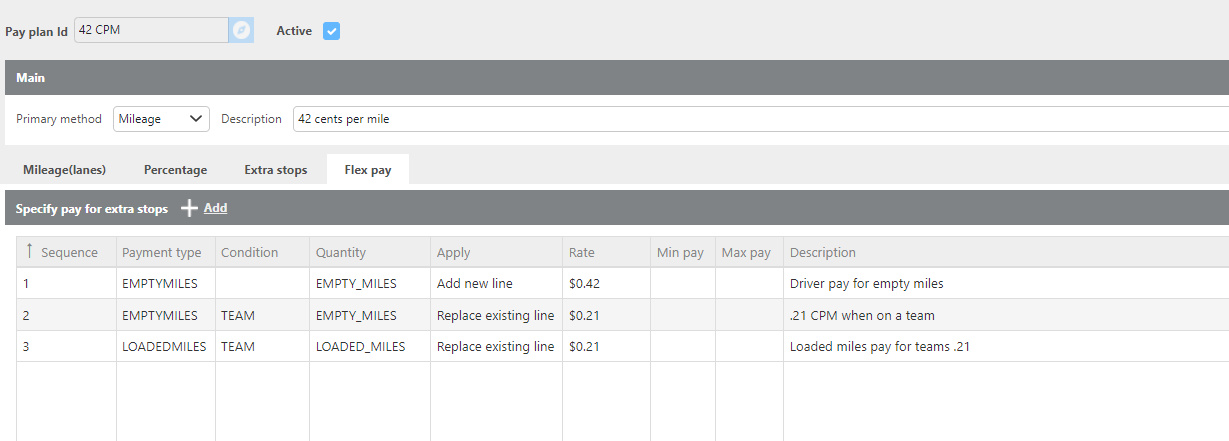This screenshot has height=441, width=1229.
Task: Uncheck the Active checkbox
Action: tap(332, 31)
